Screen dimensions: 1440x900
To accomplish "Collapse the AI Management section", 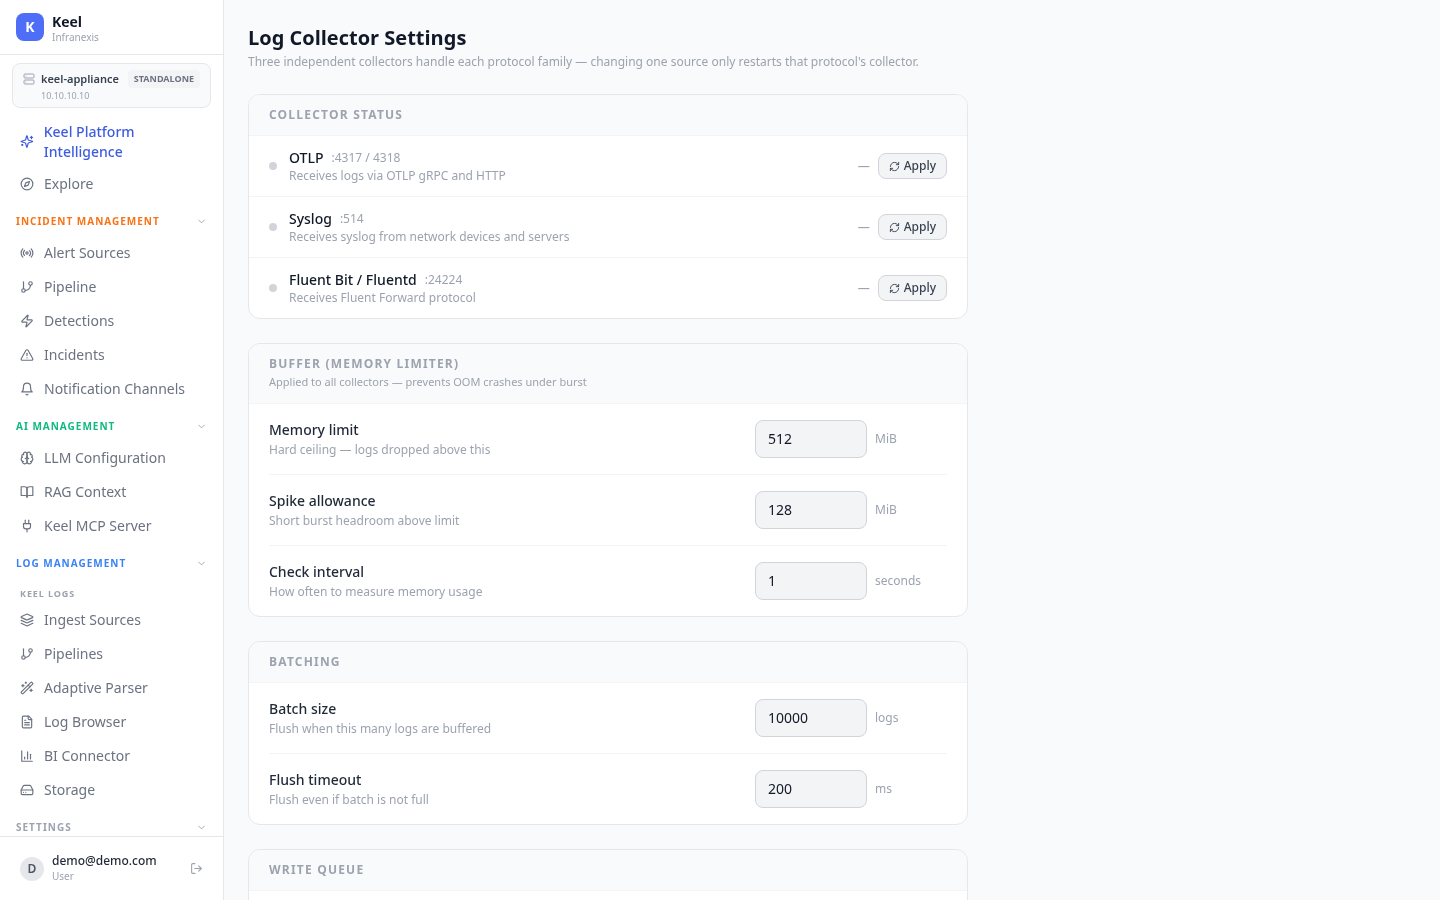I will [201, 427].
